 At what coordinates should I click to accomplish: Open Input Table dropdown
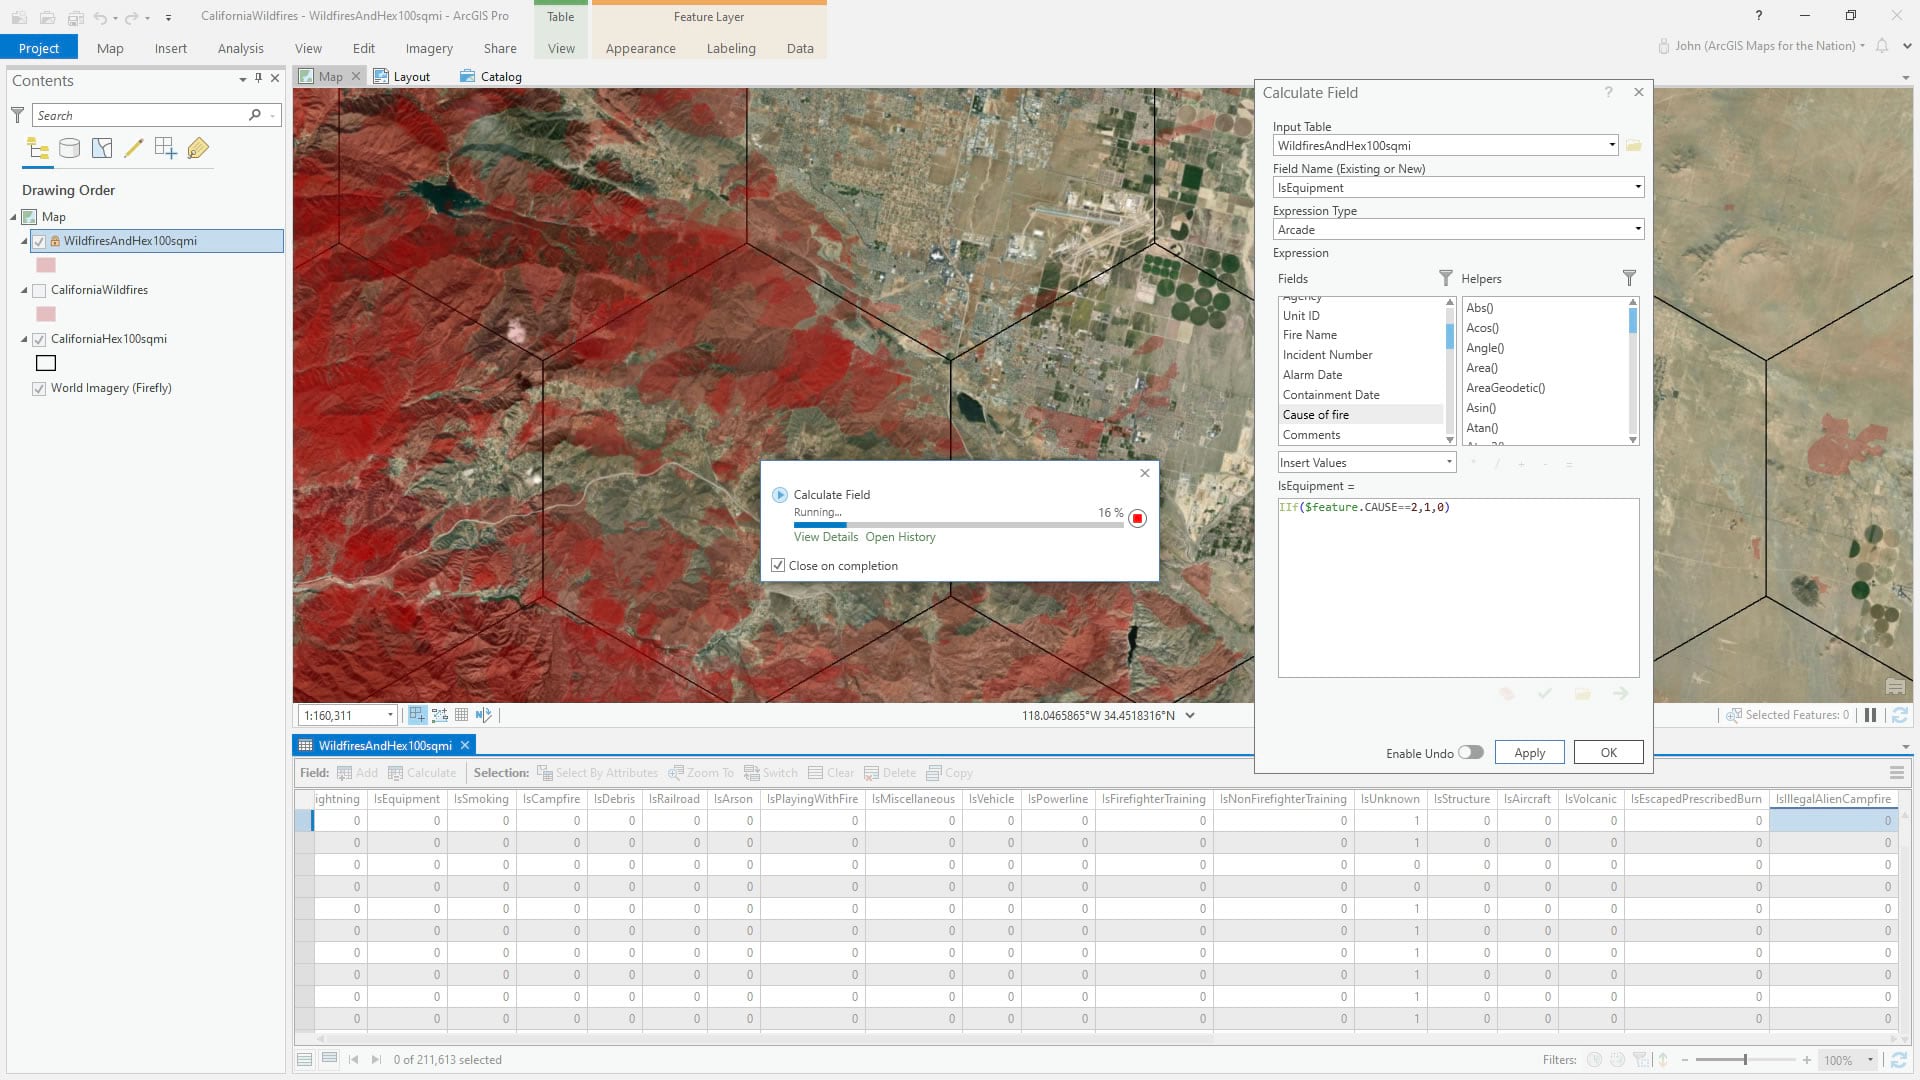(1612, 146)
